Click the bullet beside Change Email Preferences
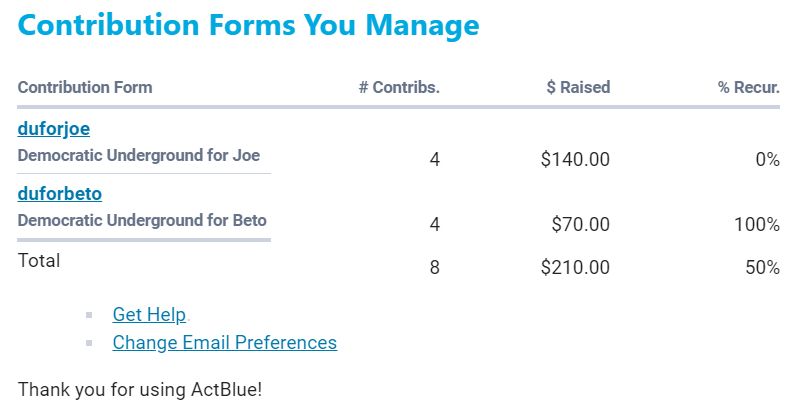 pos(90,343)
